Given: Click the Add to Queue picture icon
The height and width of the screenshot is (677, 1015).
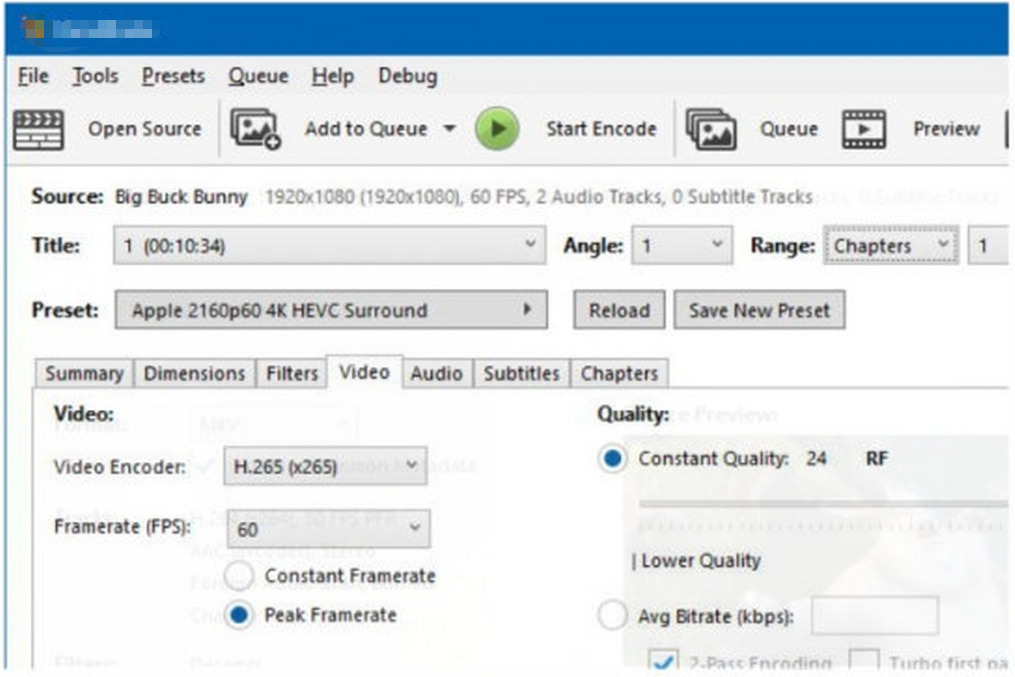Looking at the screenshot, I should [x=256, y=129].
